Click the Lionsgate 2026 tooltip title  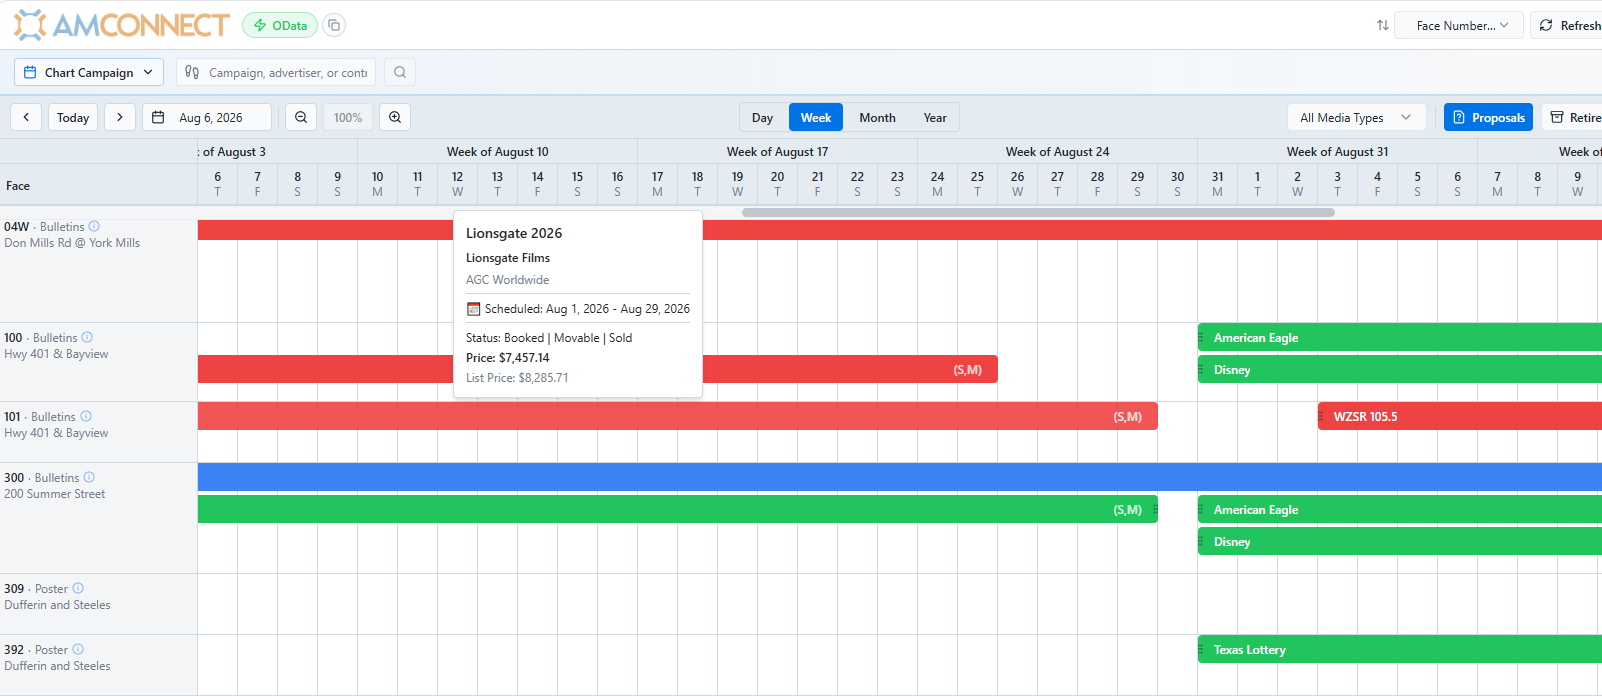click(514, 233)
